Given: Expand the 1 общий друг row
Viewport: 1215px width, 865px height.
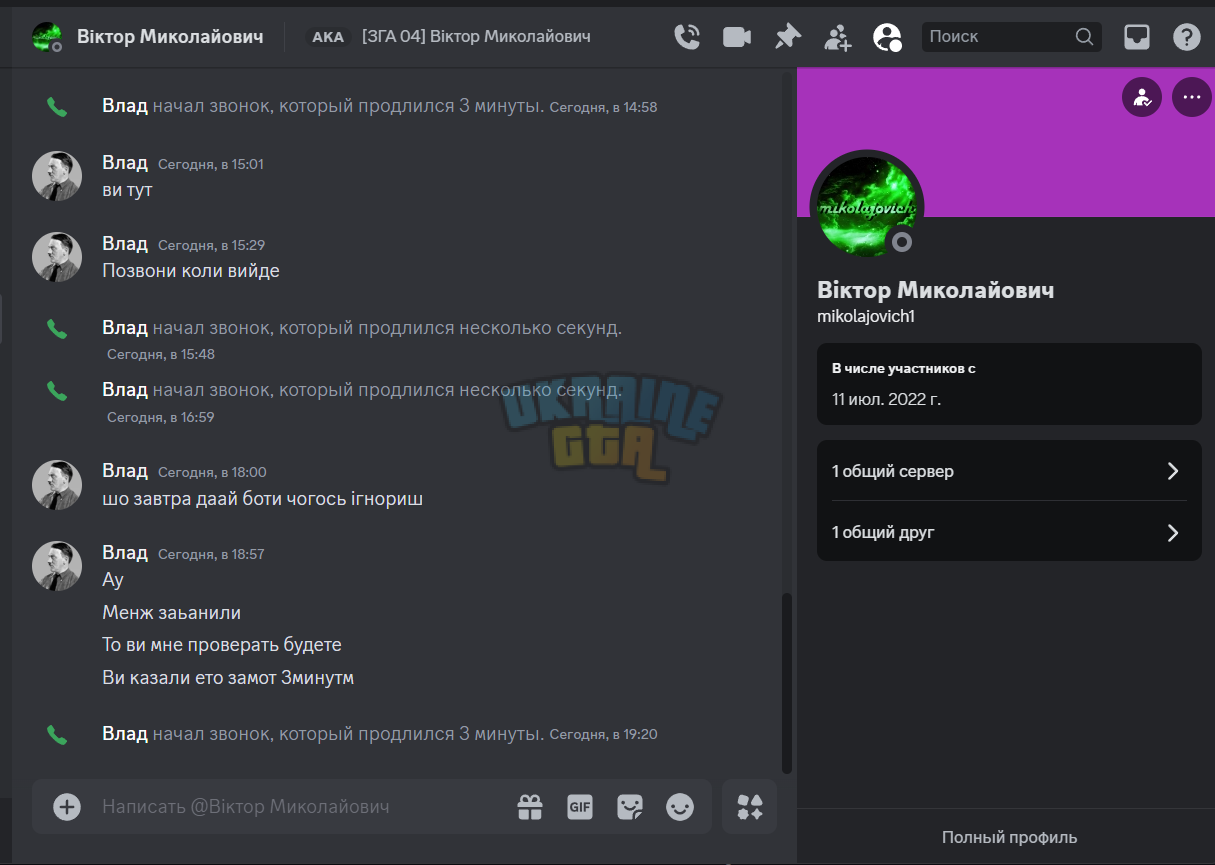Looking at the screenshot, I should [x=1009, y=532].
